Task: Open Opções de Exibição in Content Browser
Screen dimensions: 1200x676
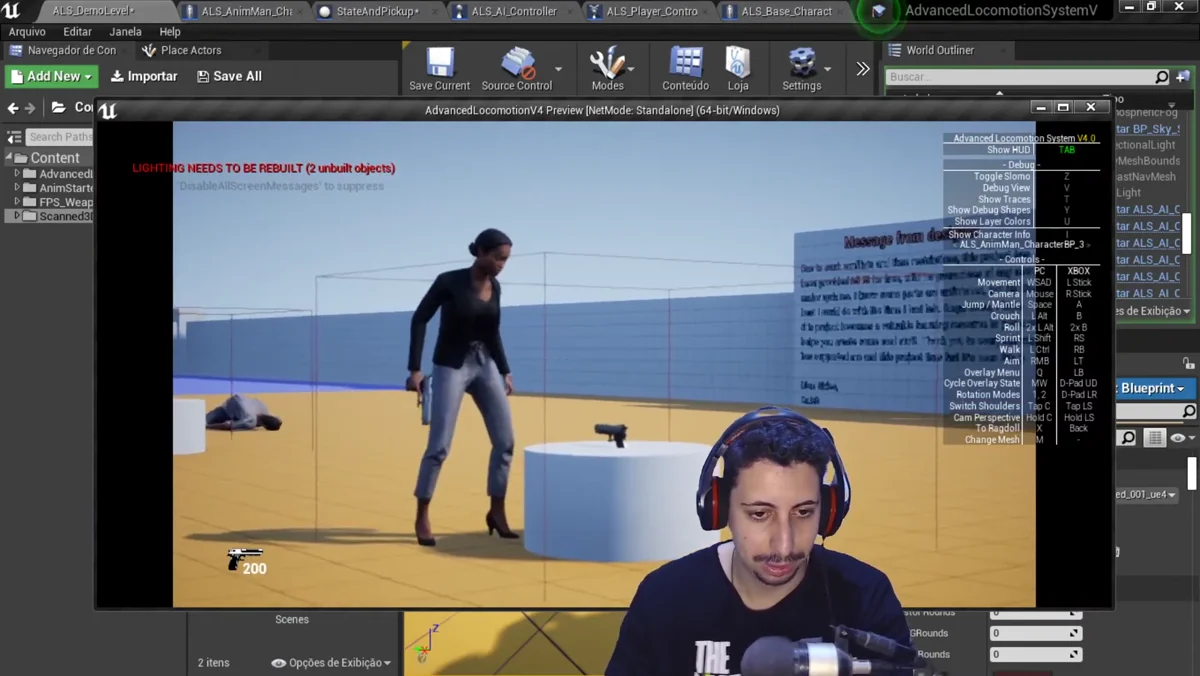Action: coord(331,662)
